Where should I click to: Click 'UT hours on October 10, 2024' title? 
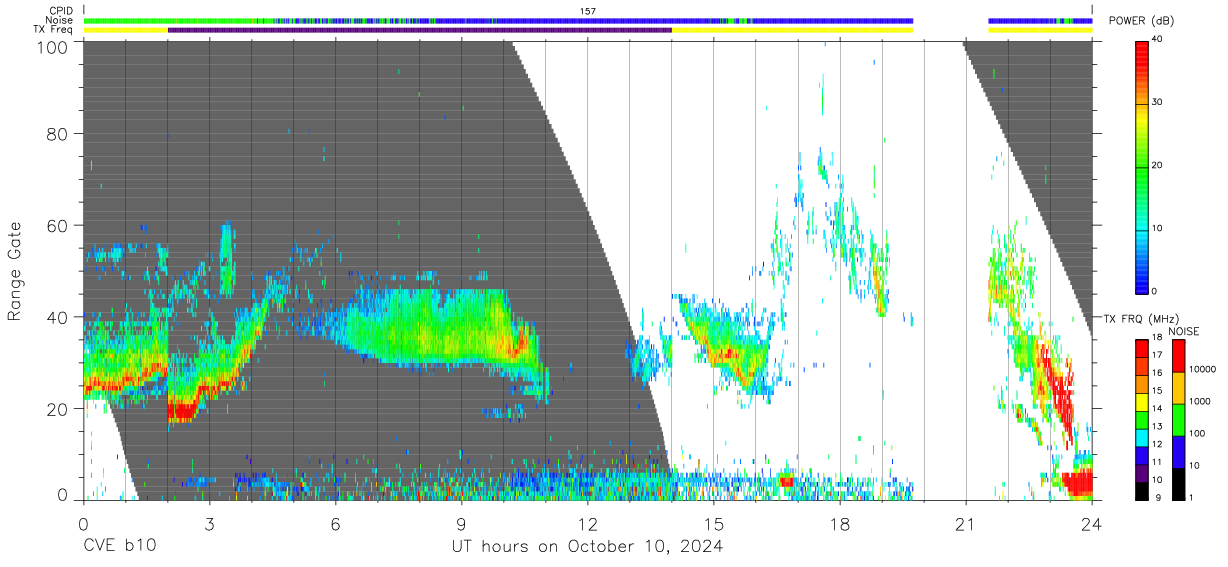pyautogui.click(x=587, y=547)
